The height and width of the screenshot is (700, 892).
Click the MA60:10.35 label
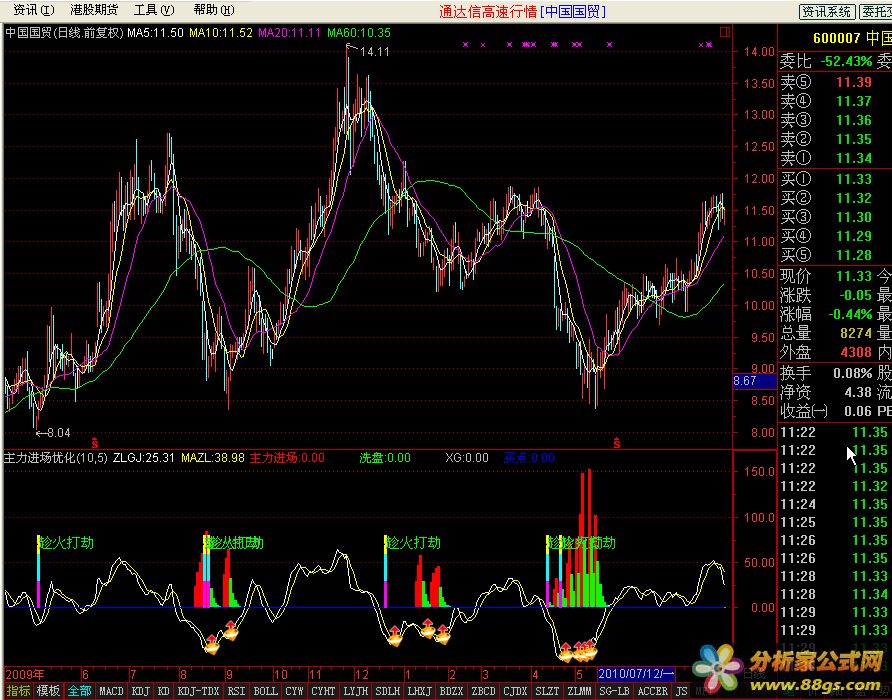pos(359,32)
